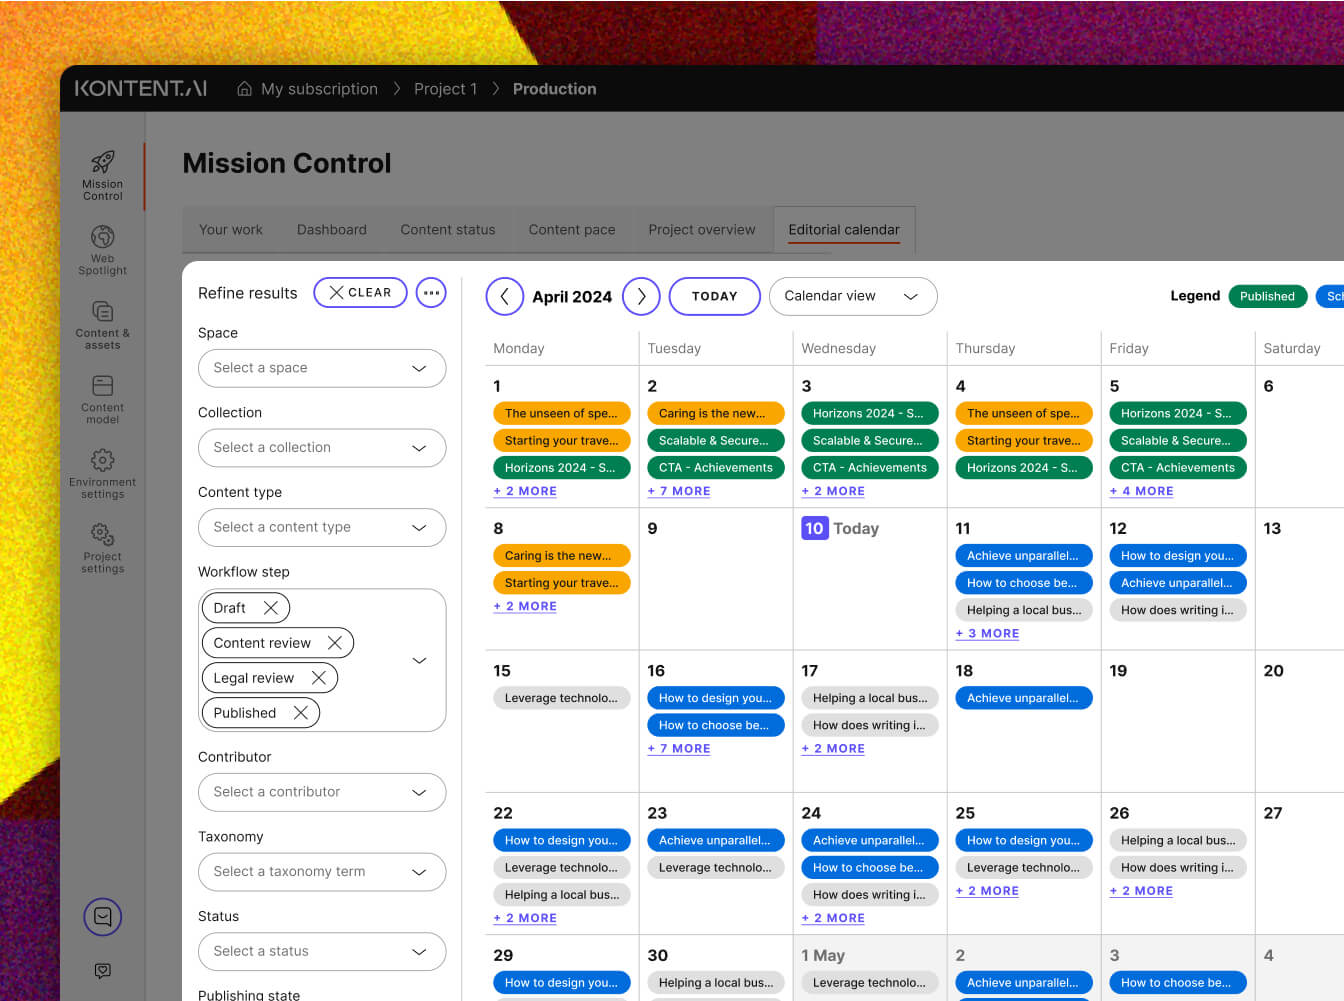1344x1001 pixels.
Task: Remove the Legal review filter tag
Action: (x=318, y=678)
